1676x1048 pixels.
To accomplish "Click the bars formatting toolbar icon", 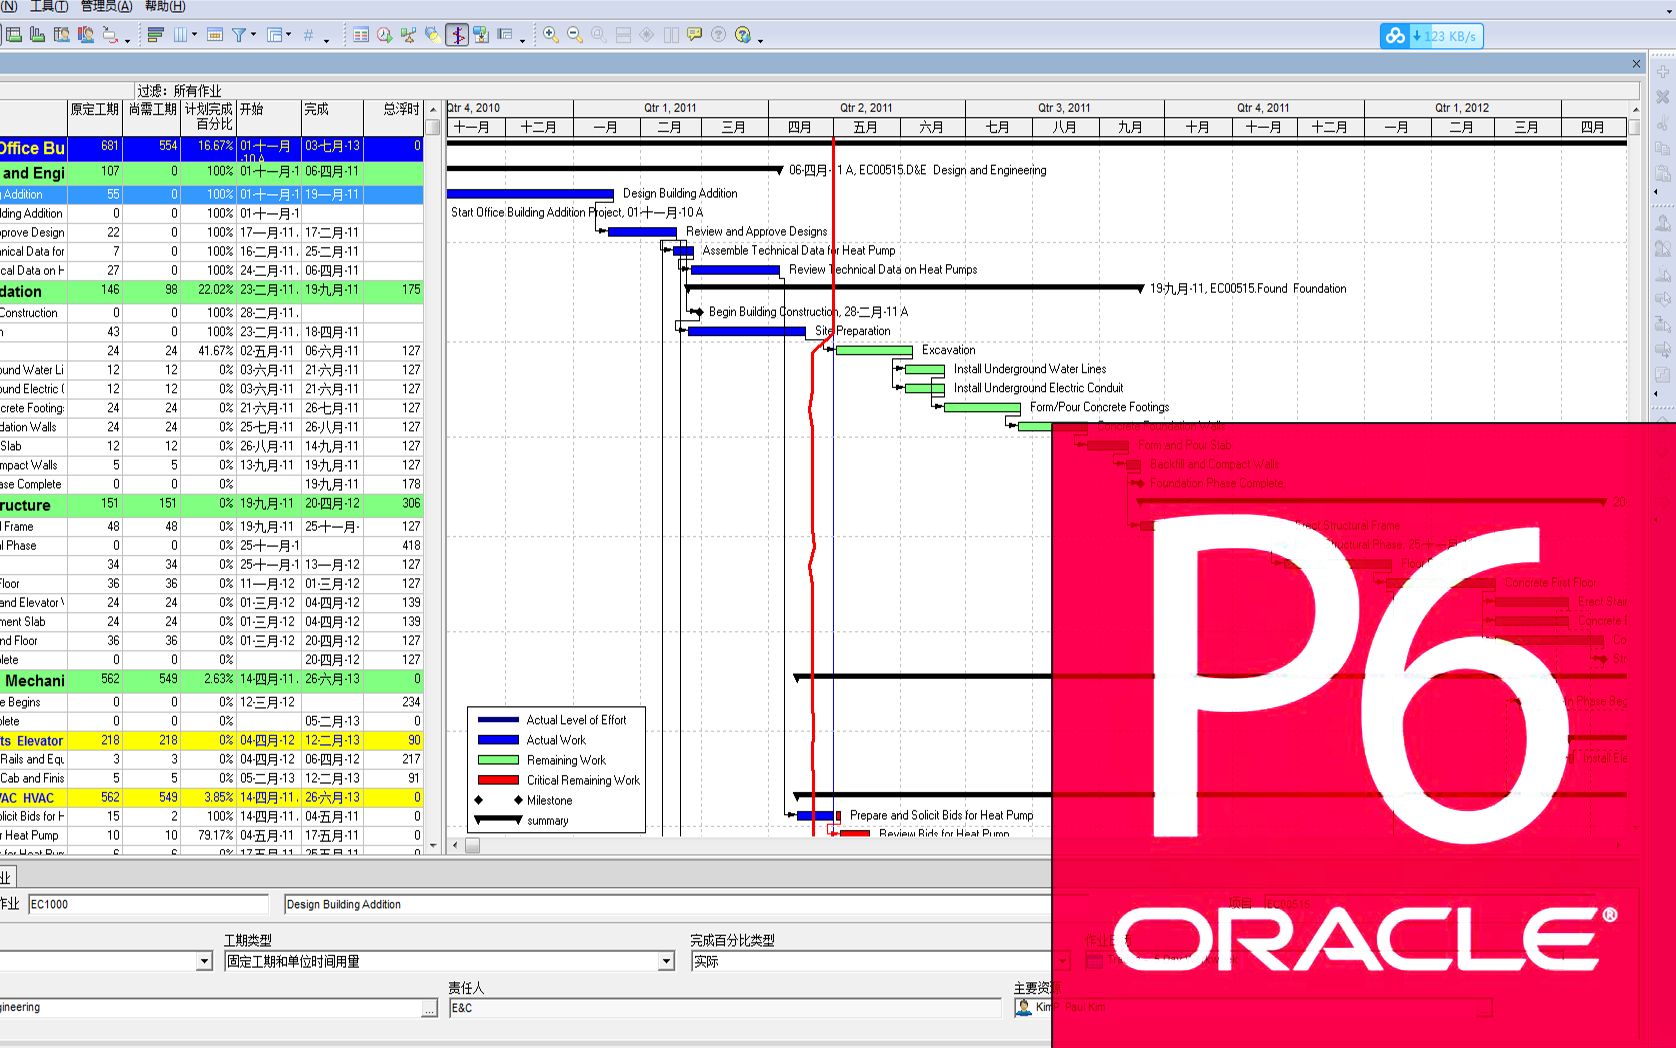I will (x=155, y=35).
